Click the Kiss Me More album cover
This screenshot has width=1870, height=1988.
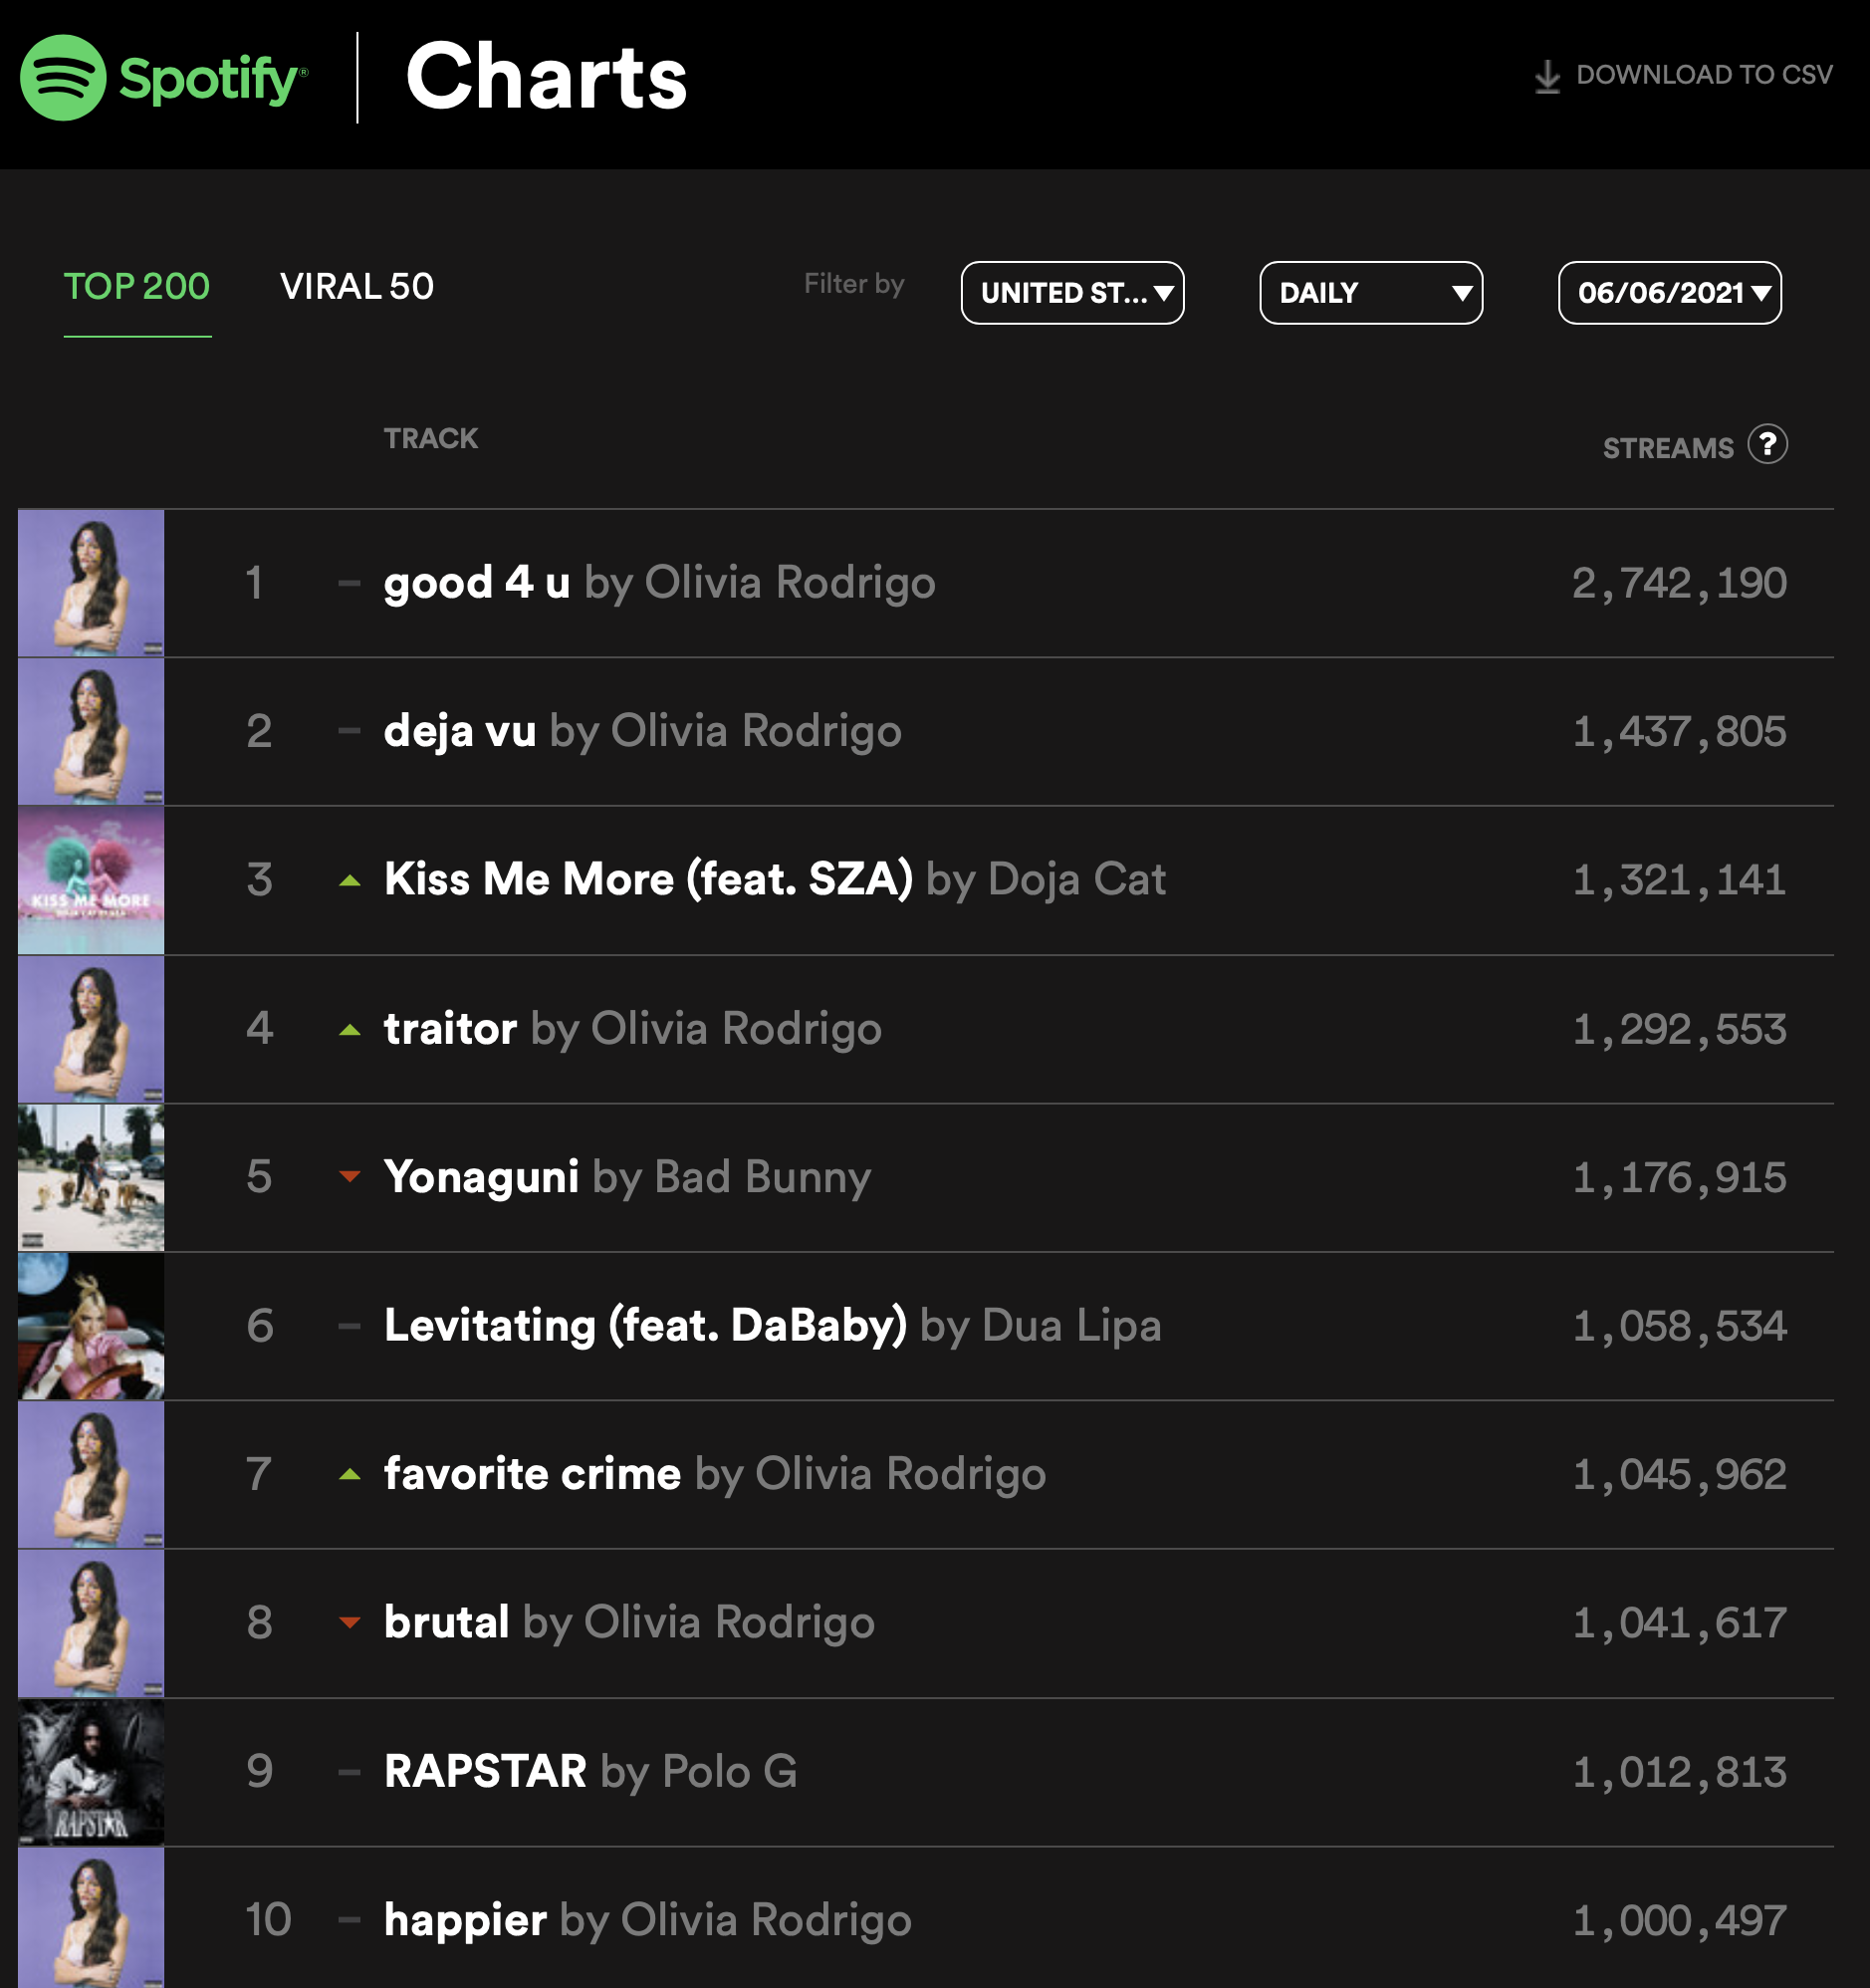pos(91,881)
